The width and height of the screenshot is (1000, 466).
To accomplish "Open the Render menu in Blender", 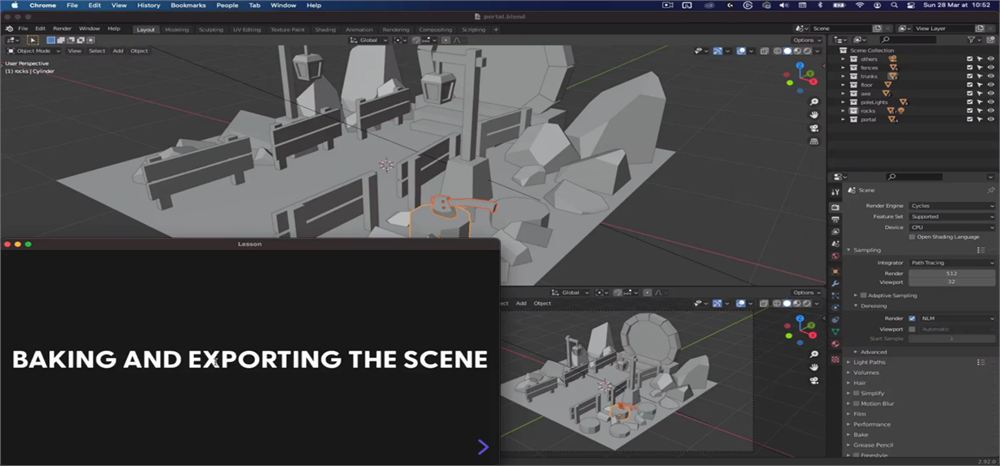I will 62,29.
